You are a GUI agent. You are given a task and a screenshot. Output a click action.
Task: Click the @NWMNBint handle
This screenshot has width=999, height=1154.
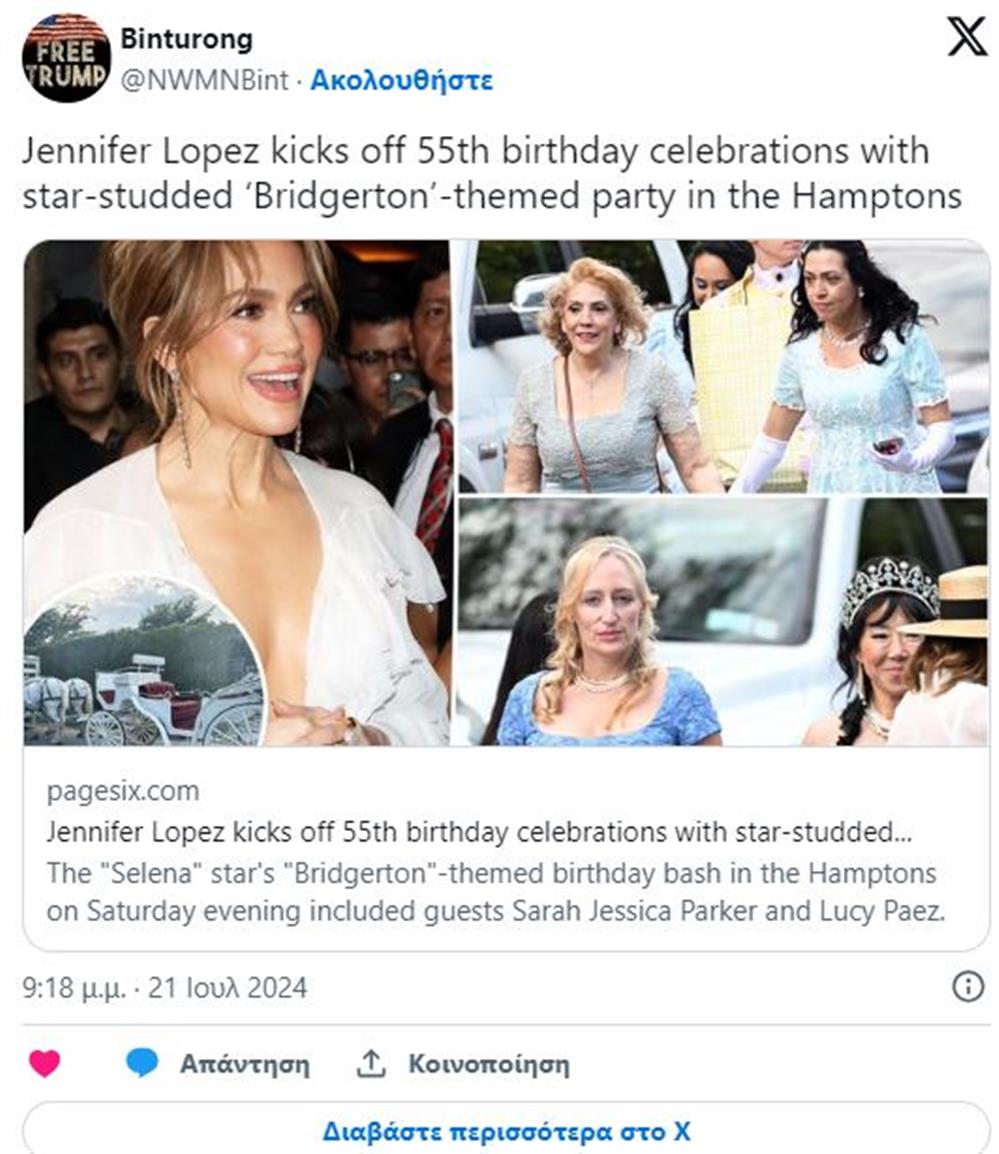coord(204,81)
